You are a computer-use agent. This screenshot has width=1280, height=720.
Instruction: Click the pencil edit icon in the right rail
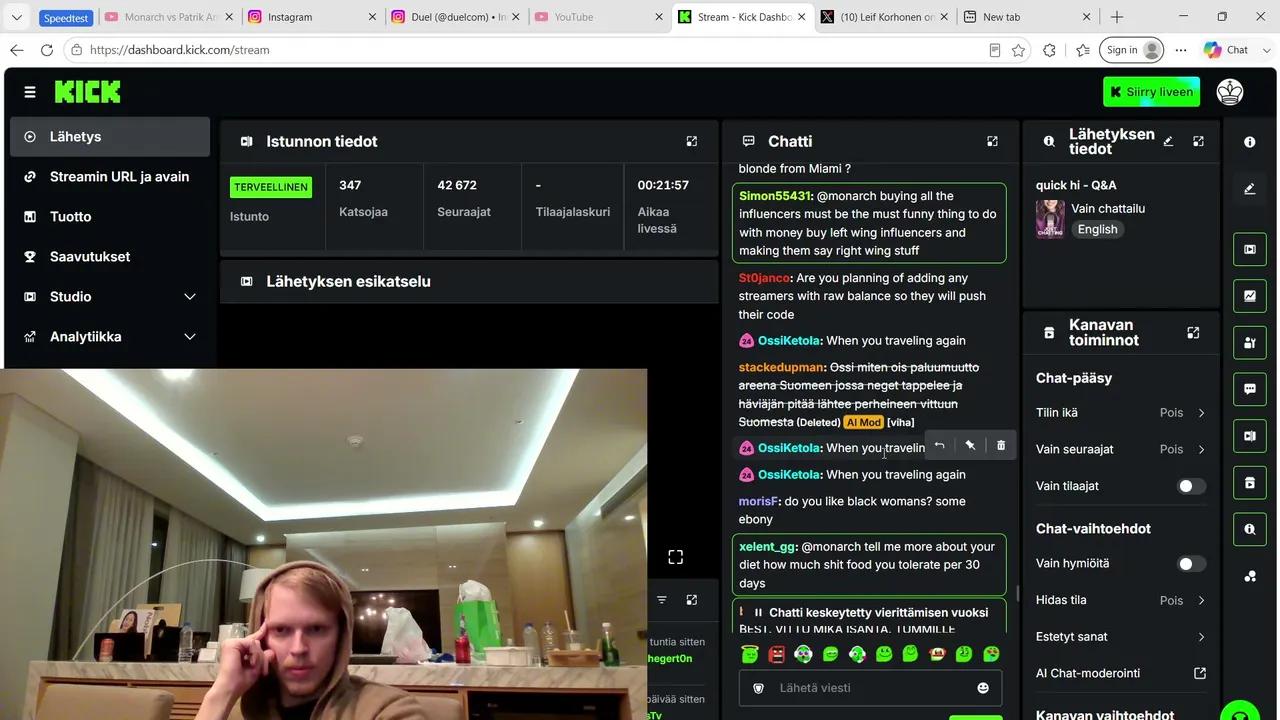pyautogui.click(x=1250, y=188)
